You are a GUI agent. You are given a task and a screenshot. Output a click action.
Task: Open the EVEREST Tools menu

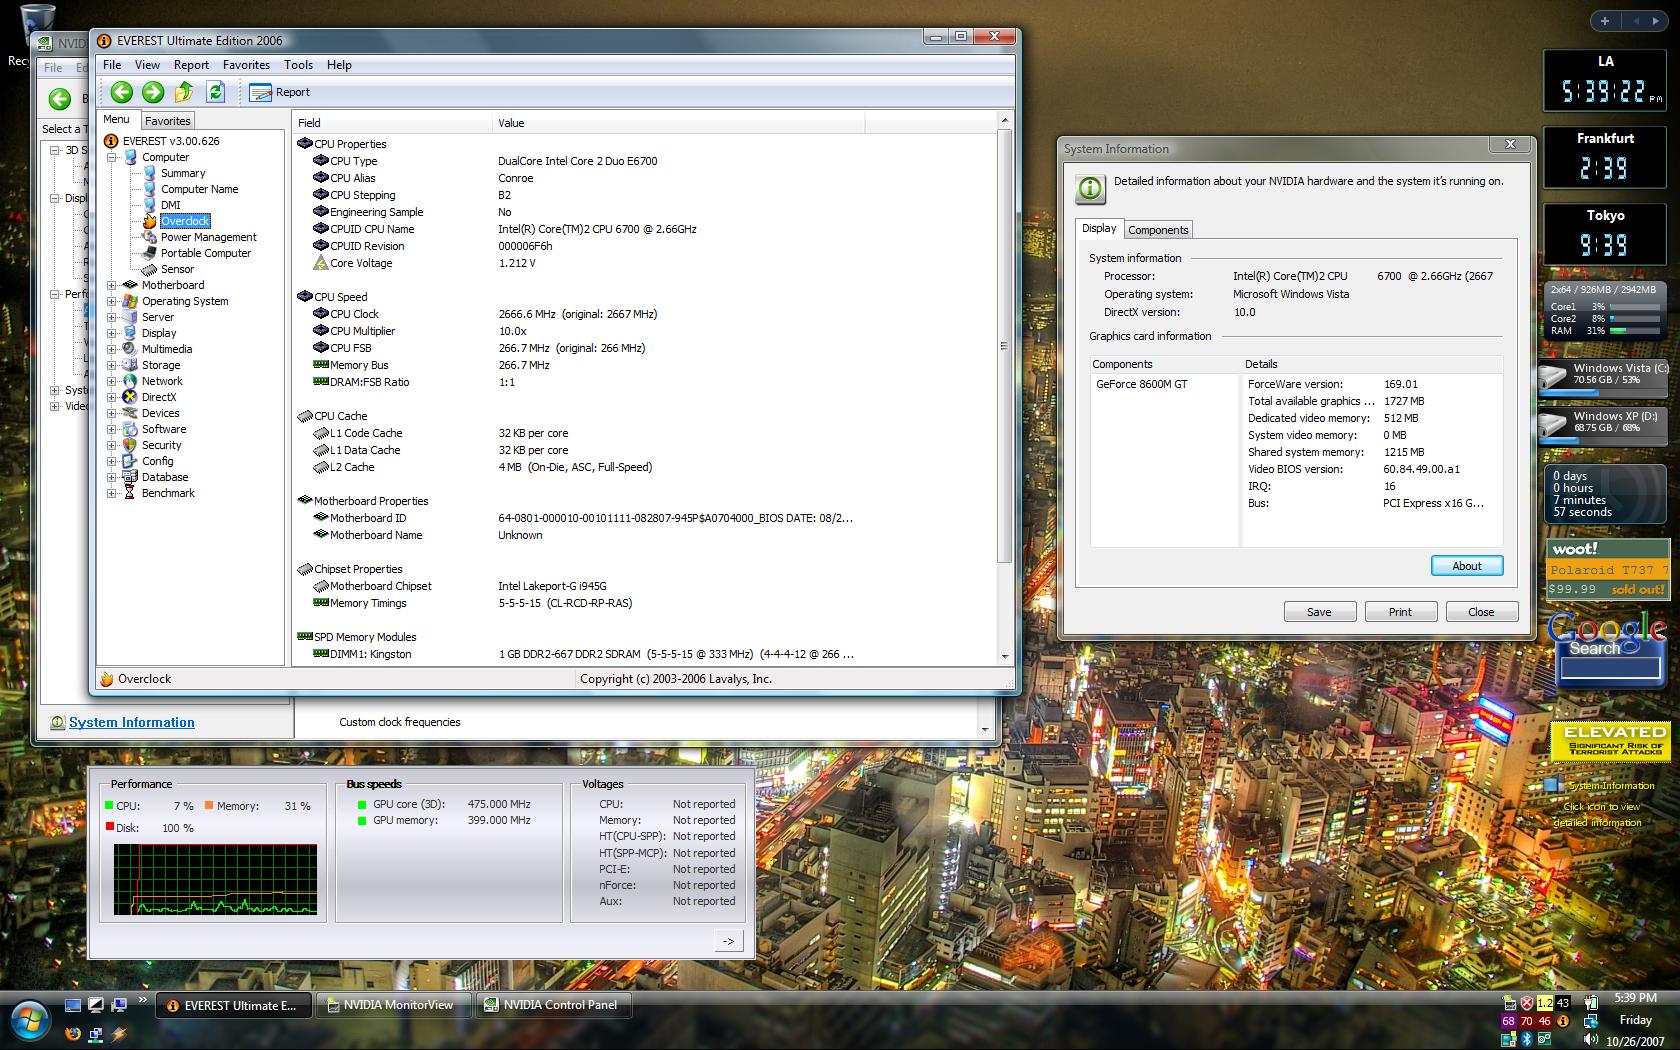[x=298, y=65]
